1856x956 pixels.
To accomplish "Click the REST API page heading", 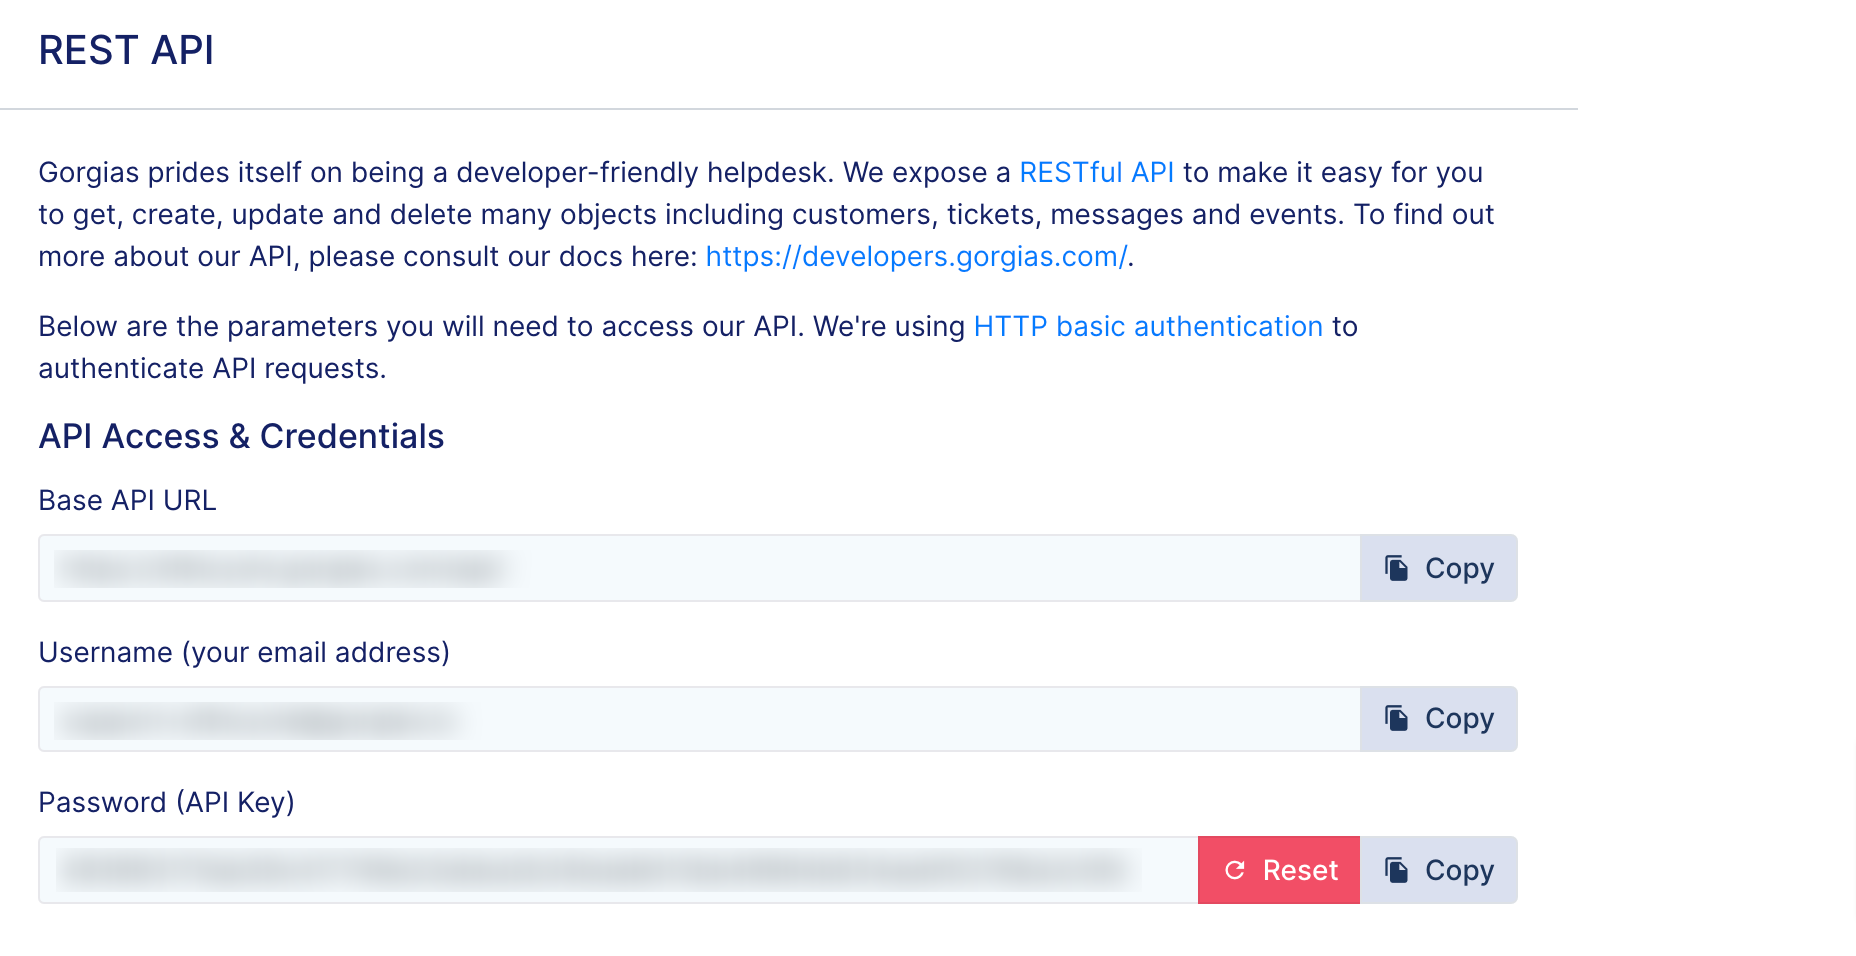I will (x=126, y=50).
